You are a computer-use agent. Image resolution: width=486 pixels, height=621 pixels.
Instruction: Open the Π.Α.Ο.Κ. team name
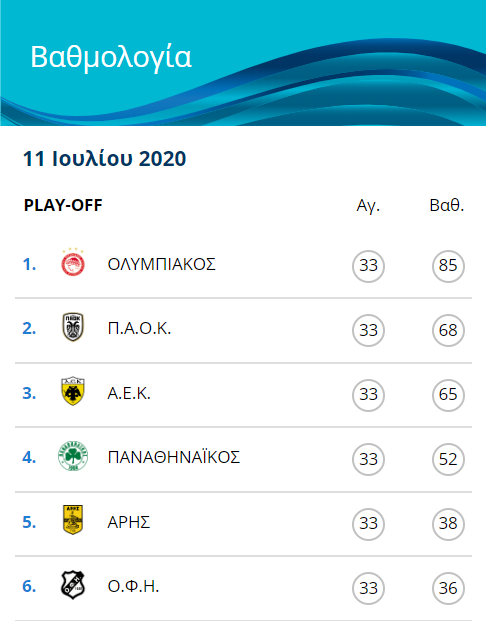point(139,329)
